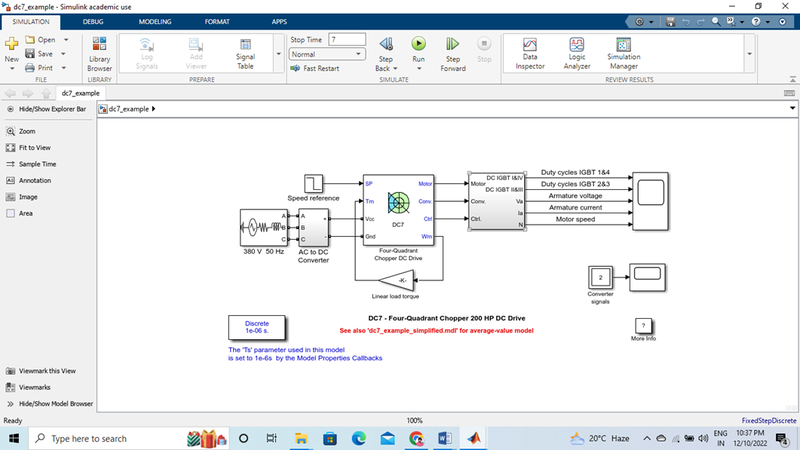Click Fit to View
The height and width of the screenshot is (450, 800).
28,148
